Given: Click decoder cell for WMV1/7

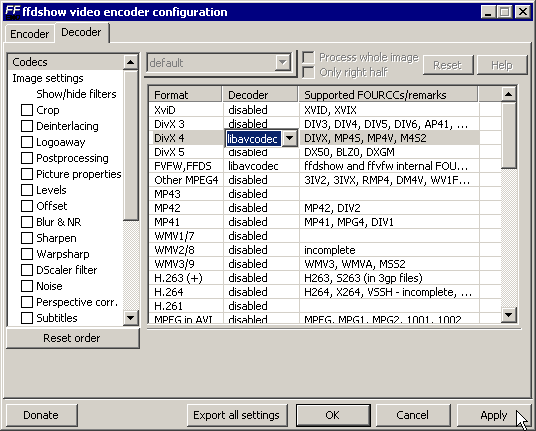Looking at the screenshot, I should tap(260, 236).
